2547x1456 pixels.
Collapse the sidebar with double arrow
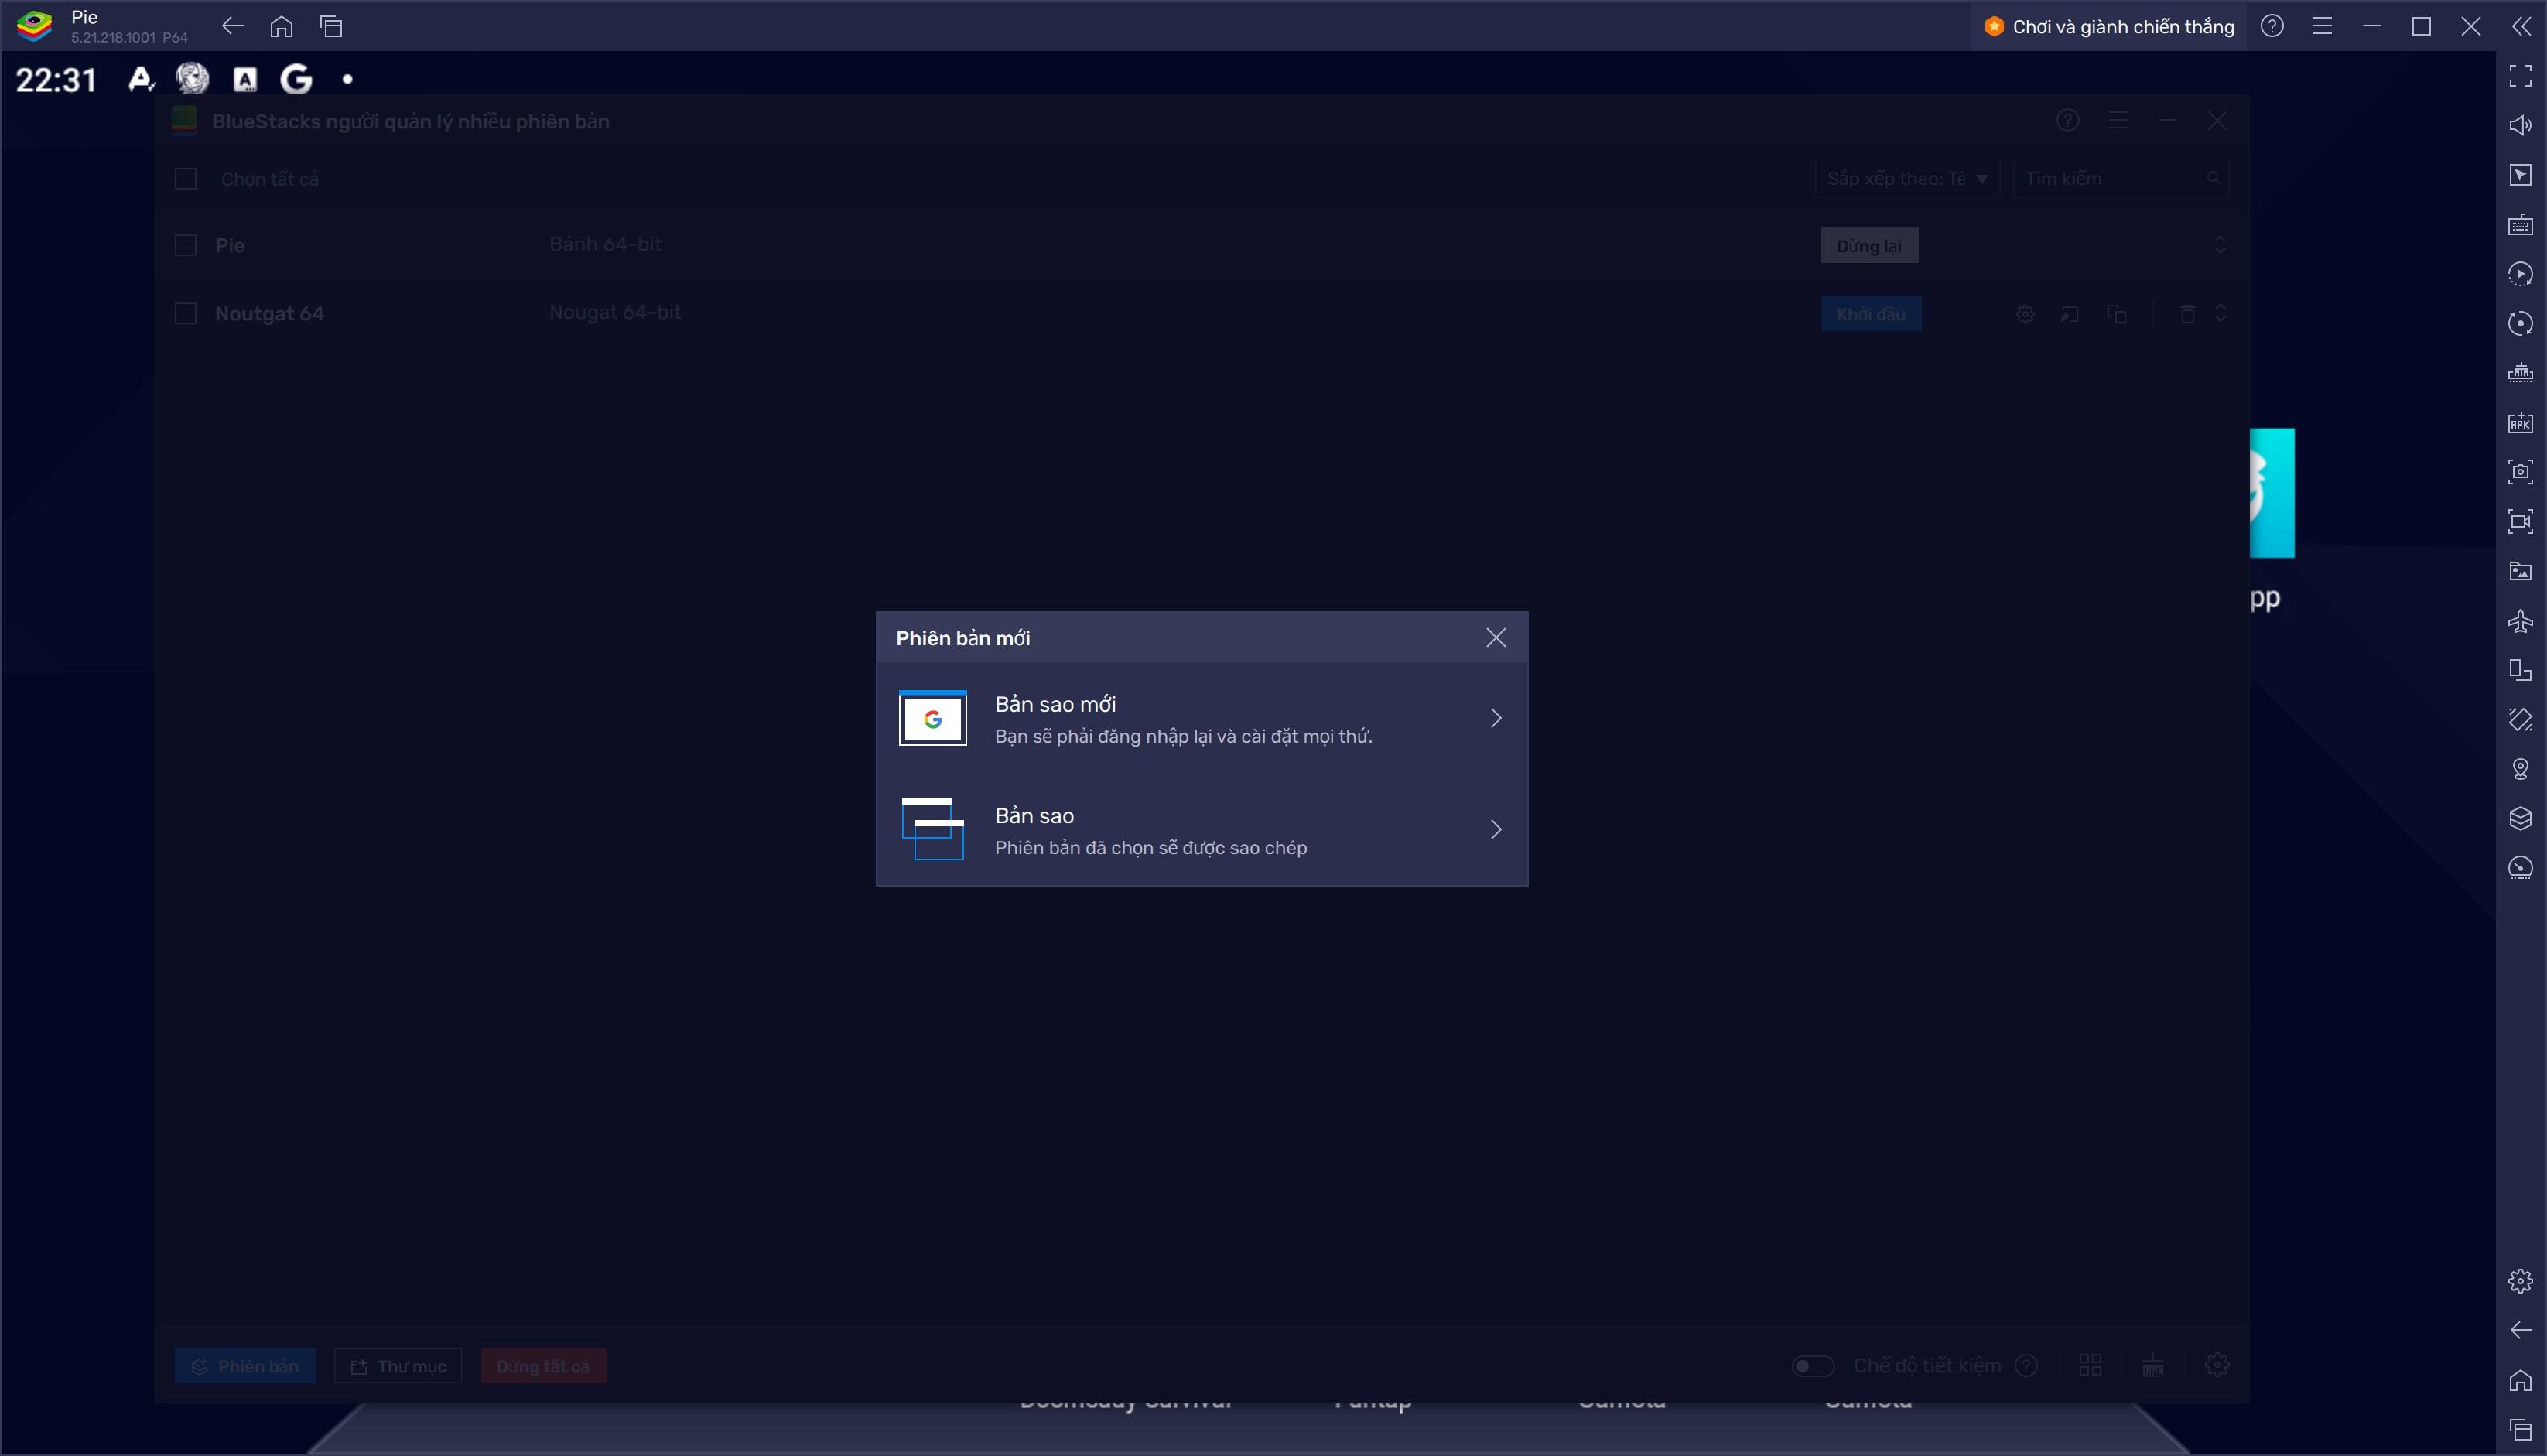(2521, 26)
